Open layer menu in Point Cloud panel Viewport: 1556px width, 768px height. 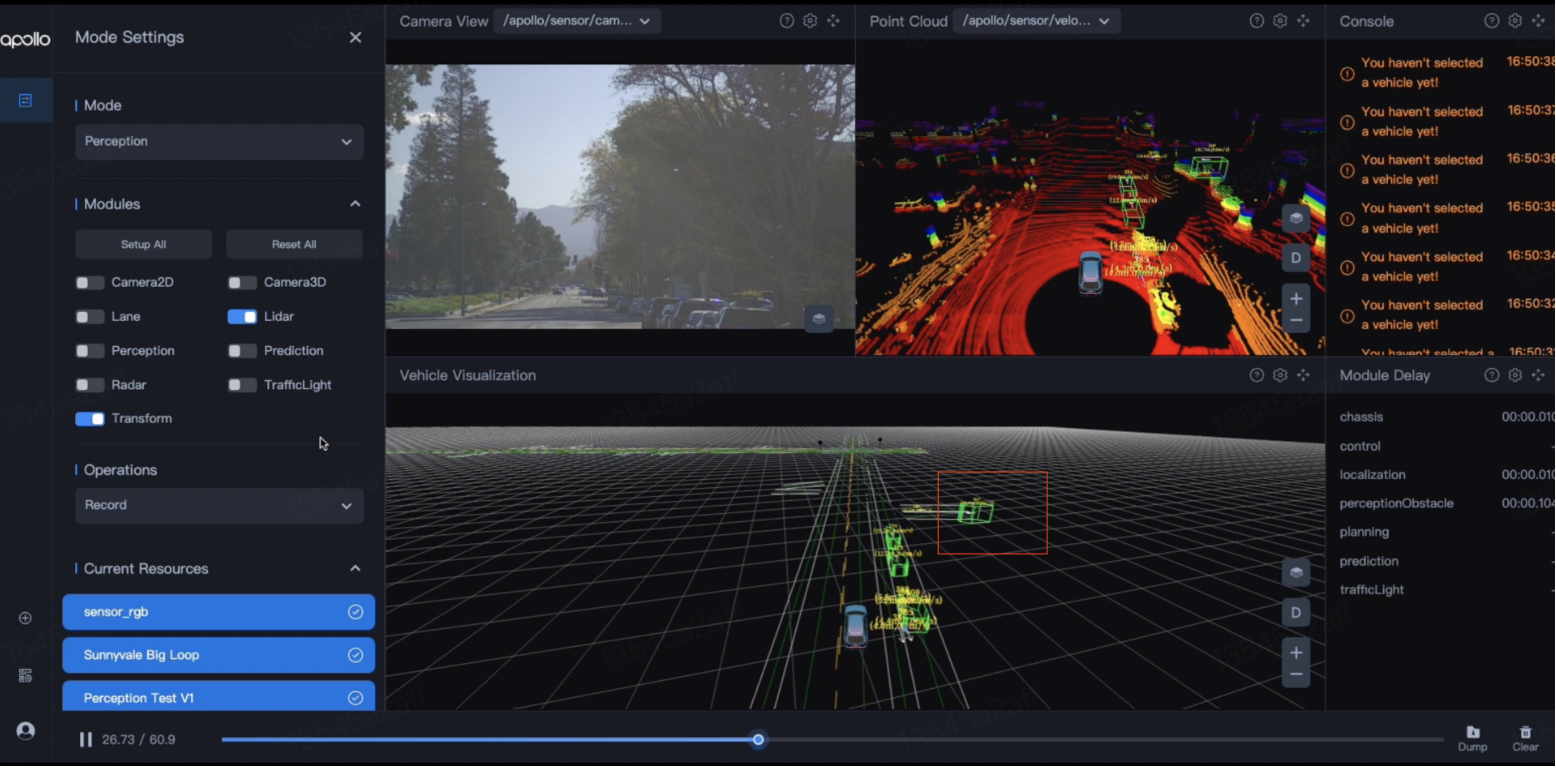click(1296, 218)
